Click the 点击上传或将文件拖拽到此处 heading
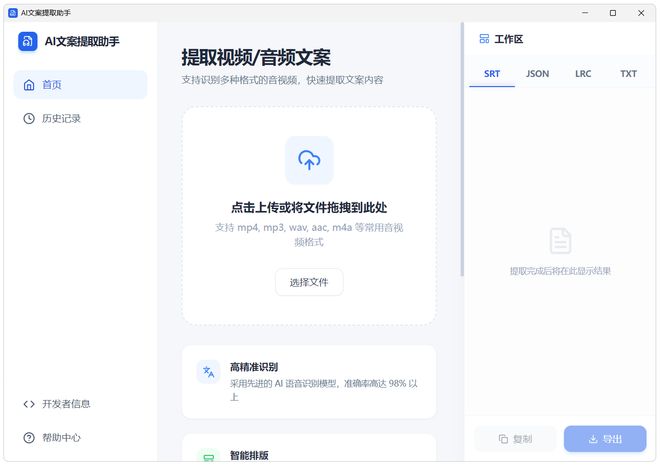Image resolution: width=660 pixels, height=465 pixels. coord(309,207)
